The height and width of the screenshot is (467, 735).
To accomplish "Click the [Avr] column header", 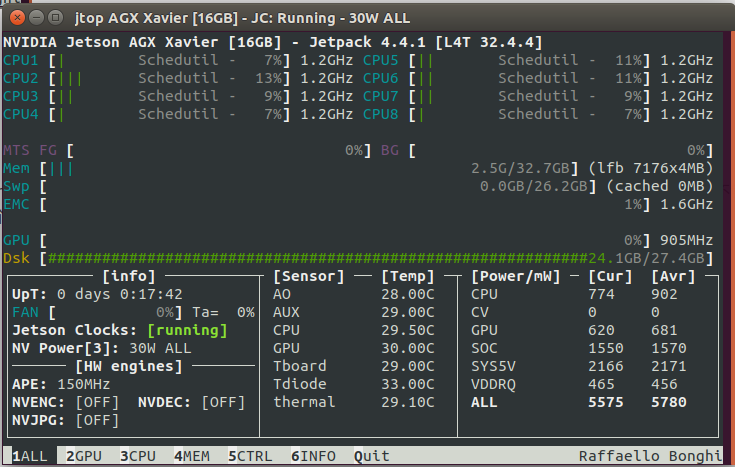I will tap(674, 276).
